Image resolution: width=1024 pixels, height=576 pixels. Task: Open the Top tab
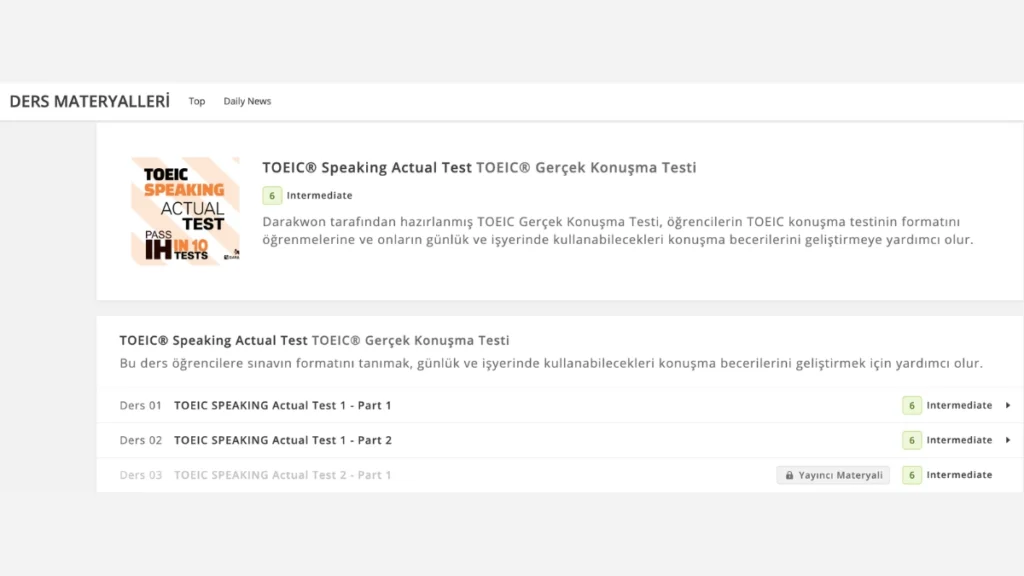(x=197, y=101)
